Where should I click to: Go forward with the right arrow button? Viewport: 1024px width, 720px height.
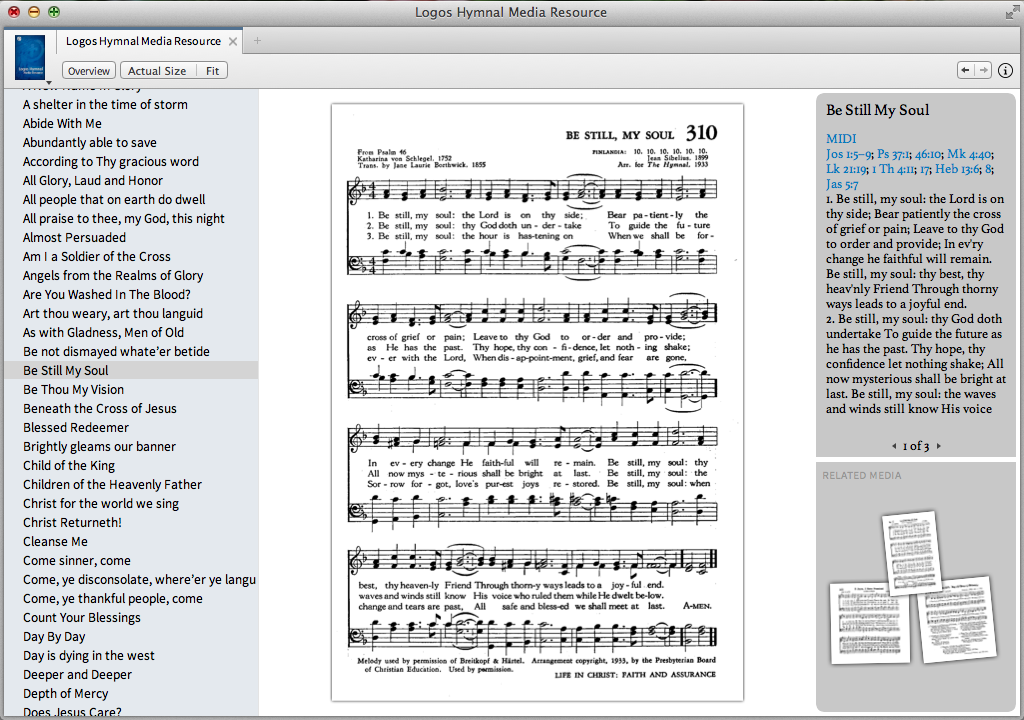coord(983,70)
